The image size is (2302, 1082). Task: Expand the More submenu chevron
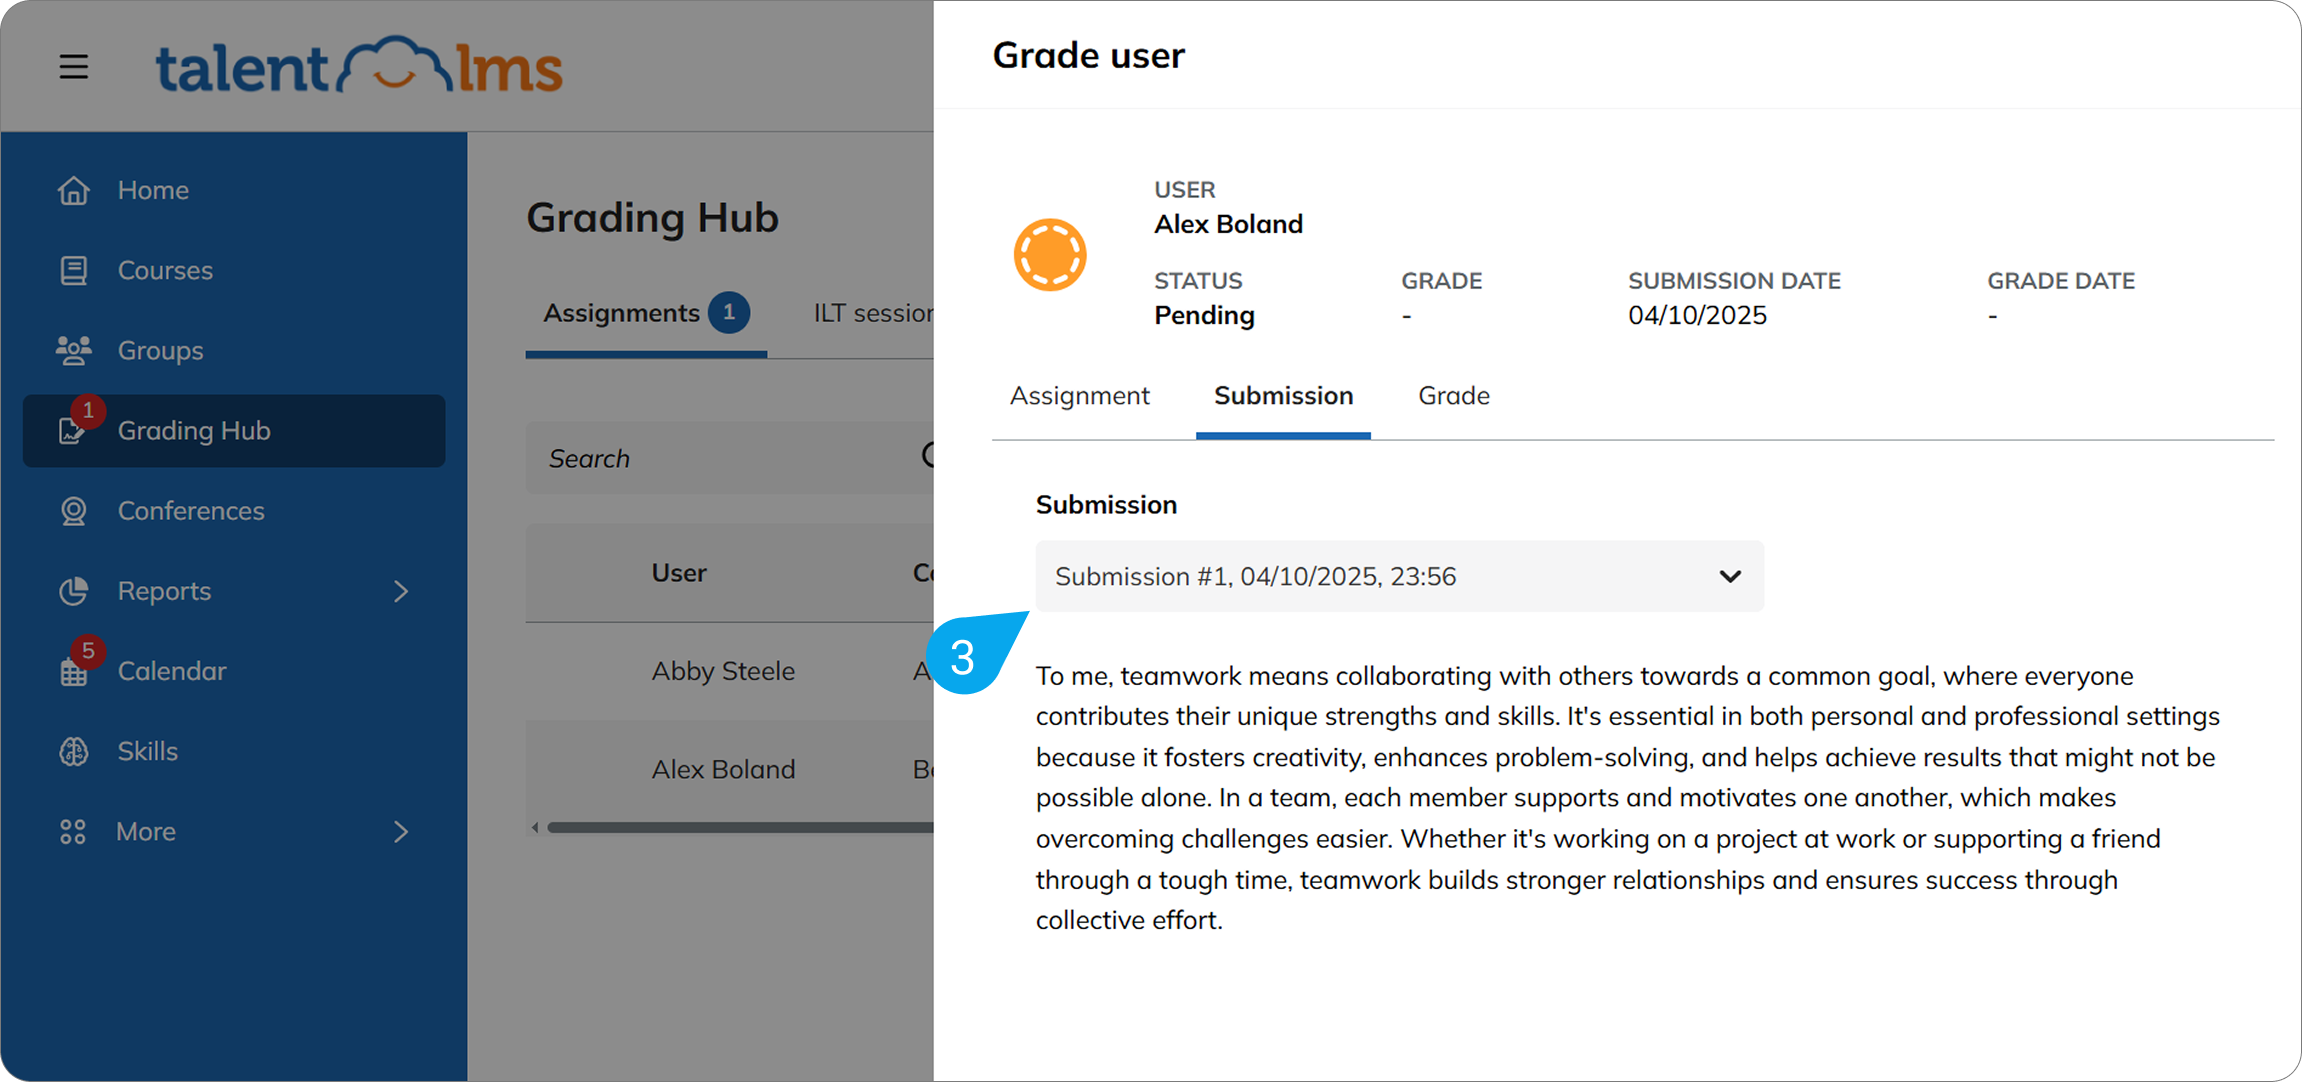(401, 832)
